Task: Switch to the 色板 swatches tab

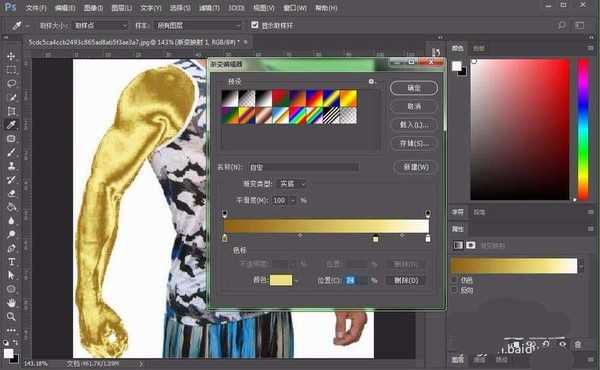Action: [479, 48]
